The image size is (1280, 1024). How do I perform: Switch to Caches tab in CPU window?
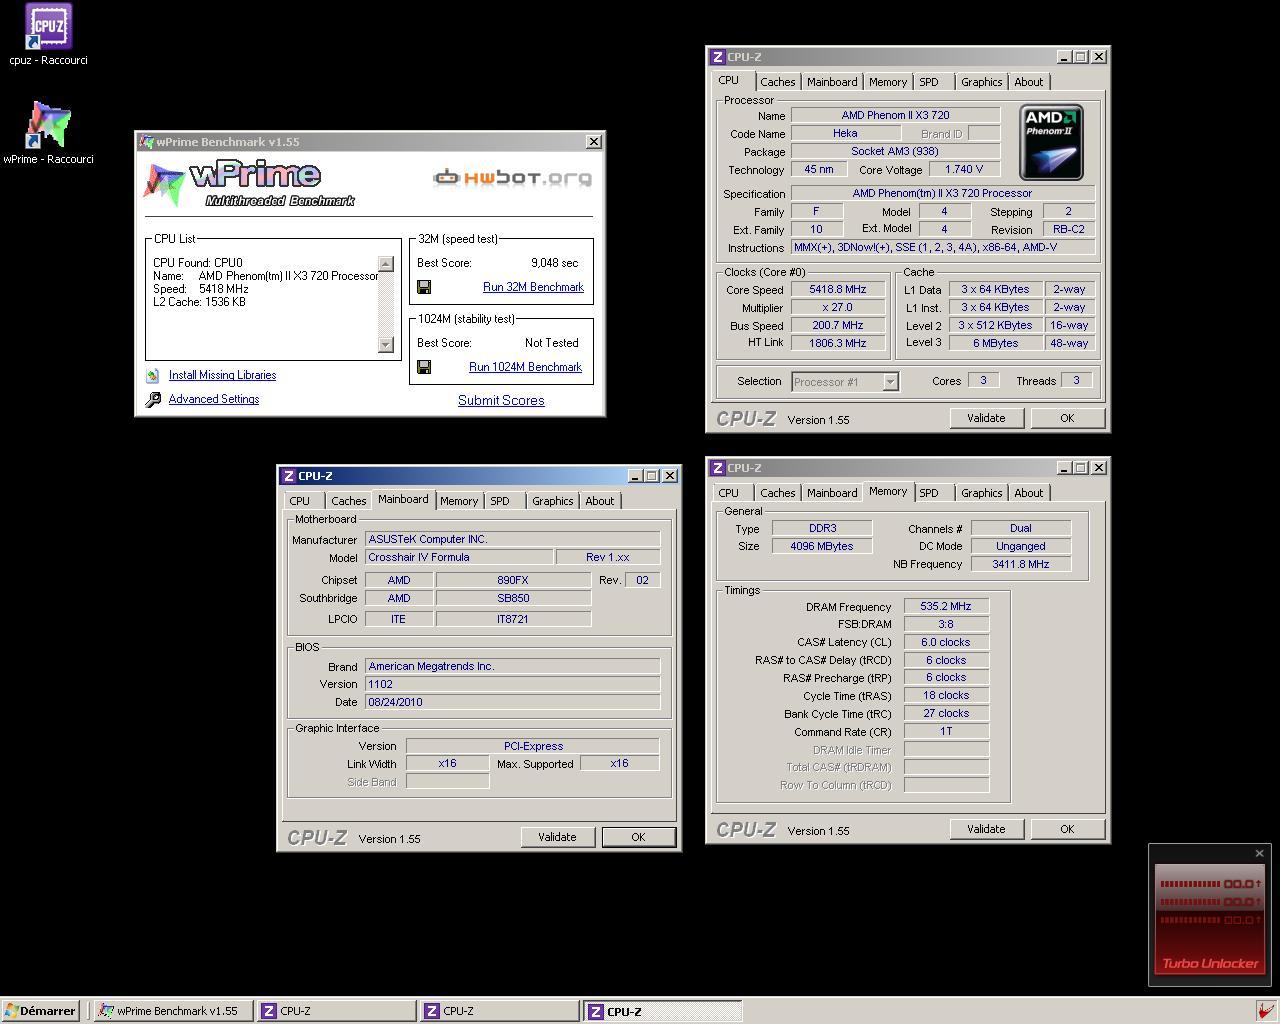(x=777, y=82)
